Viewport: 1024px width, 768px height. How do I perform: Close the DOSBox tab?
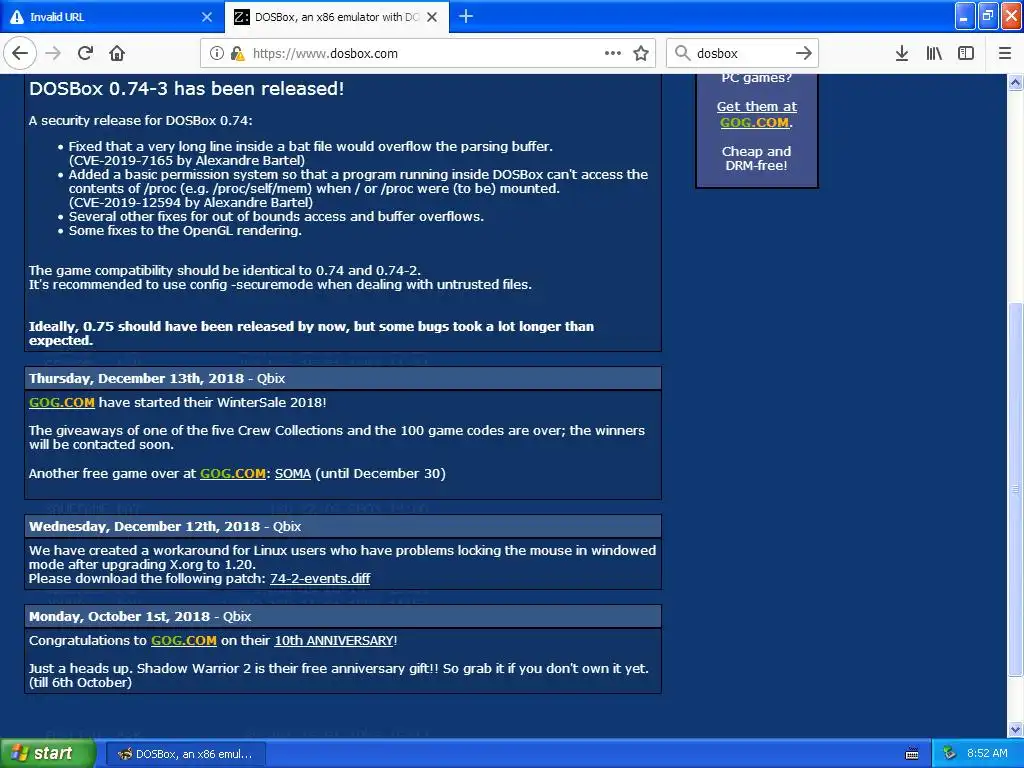[432, 17]
